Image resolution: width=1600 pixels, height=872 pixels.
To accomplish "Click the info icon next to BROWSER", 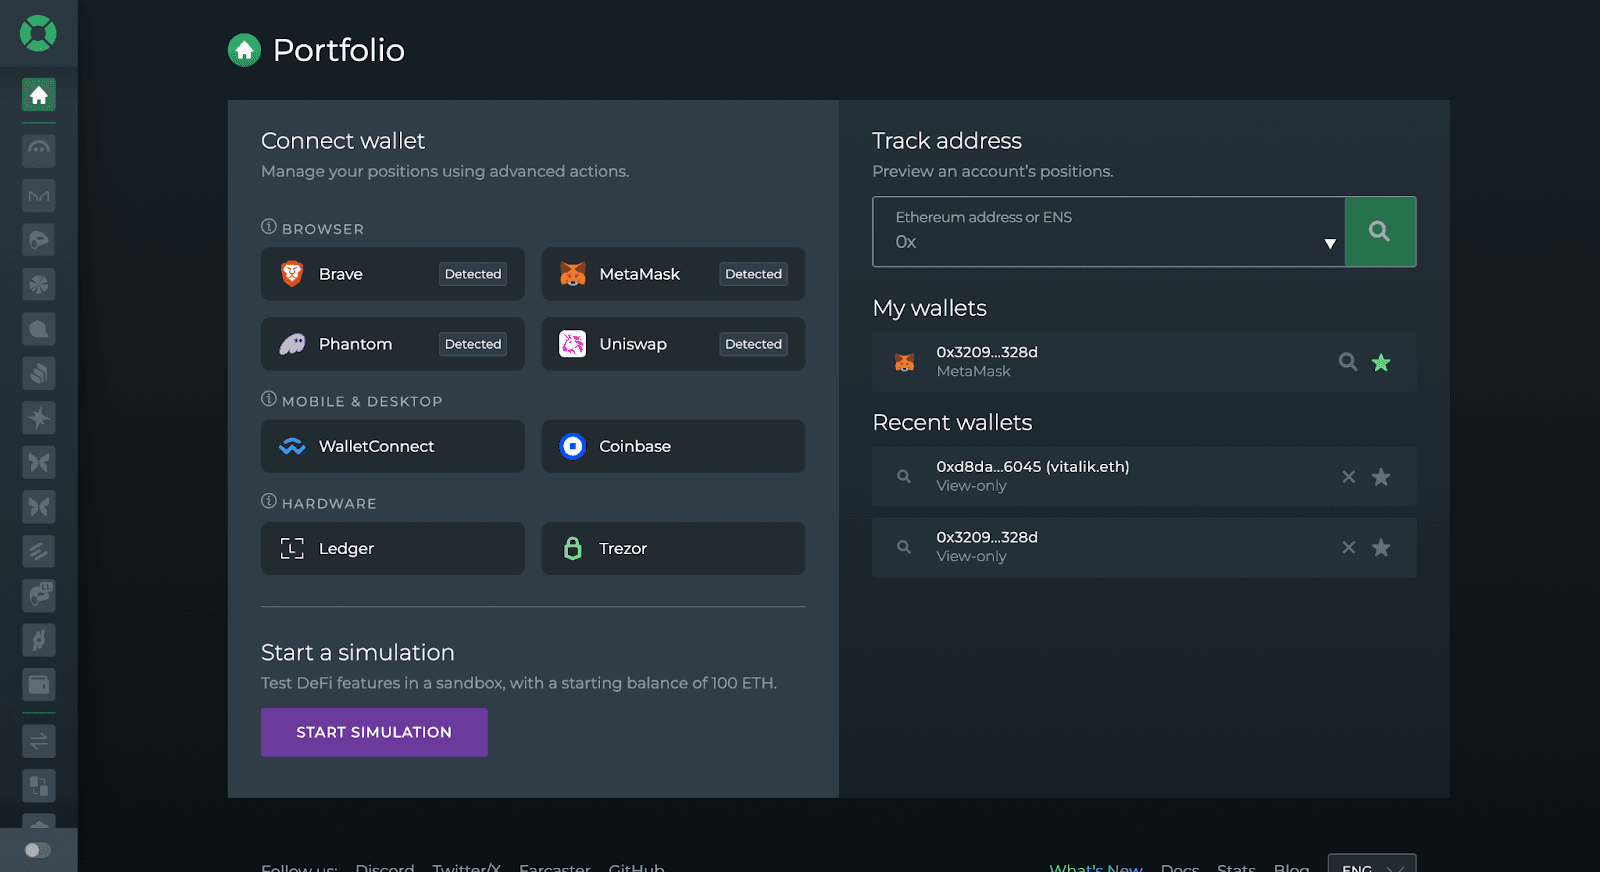I will tap(269, 227).
